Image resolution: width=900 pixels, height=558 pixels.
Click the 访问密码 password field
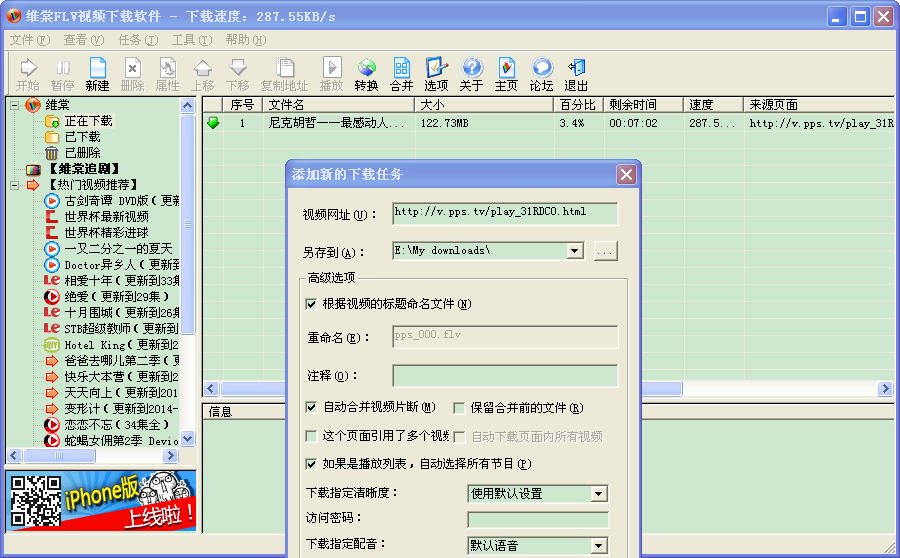coord(538,520)
